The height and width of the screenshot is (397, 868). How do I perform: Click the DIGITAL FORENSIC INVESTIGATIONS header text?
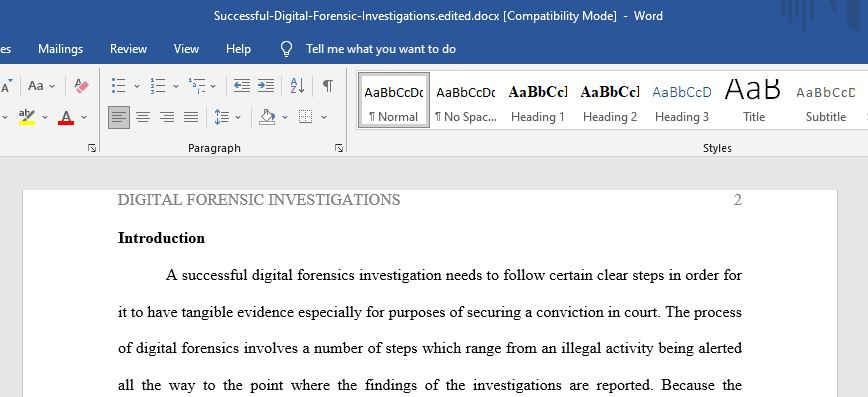tap(259, 200)
